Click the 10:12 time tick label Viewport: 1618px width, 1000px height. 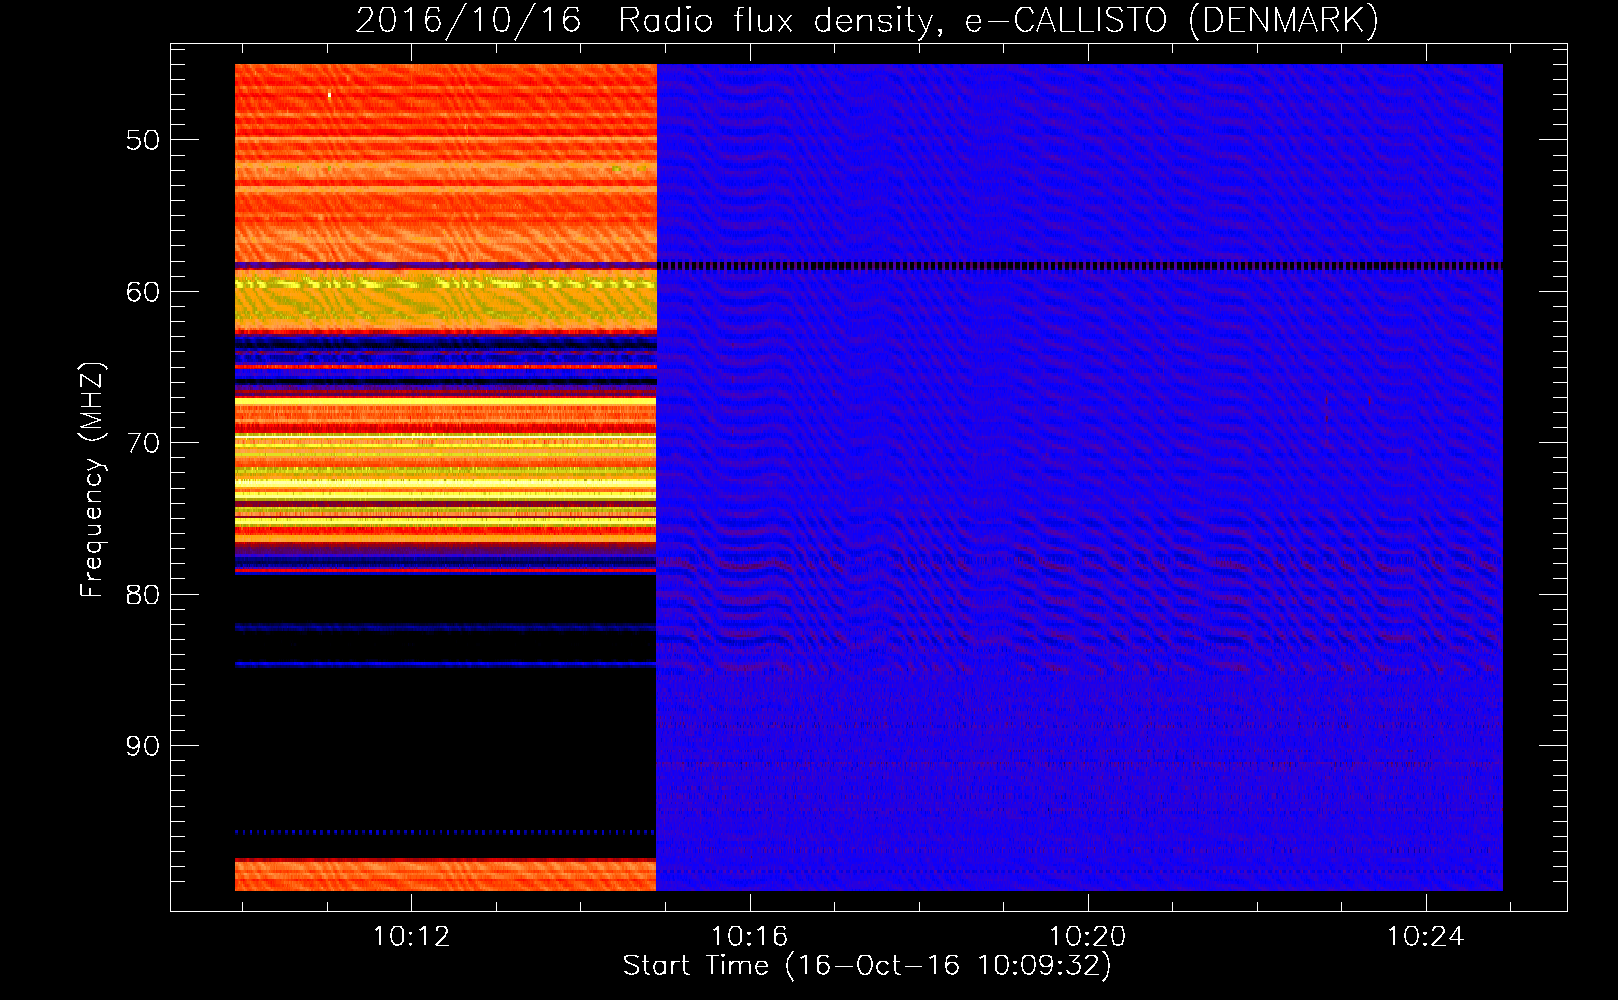tap(411, 936)
